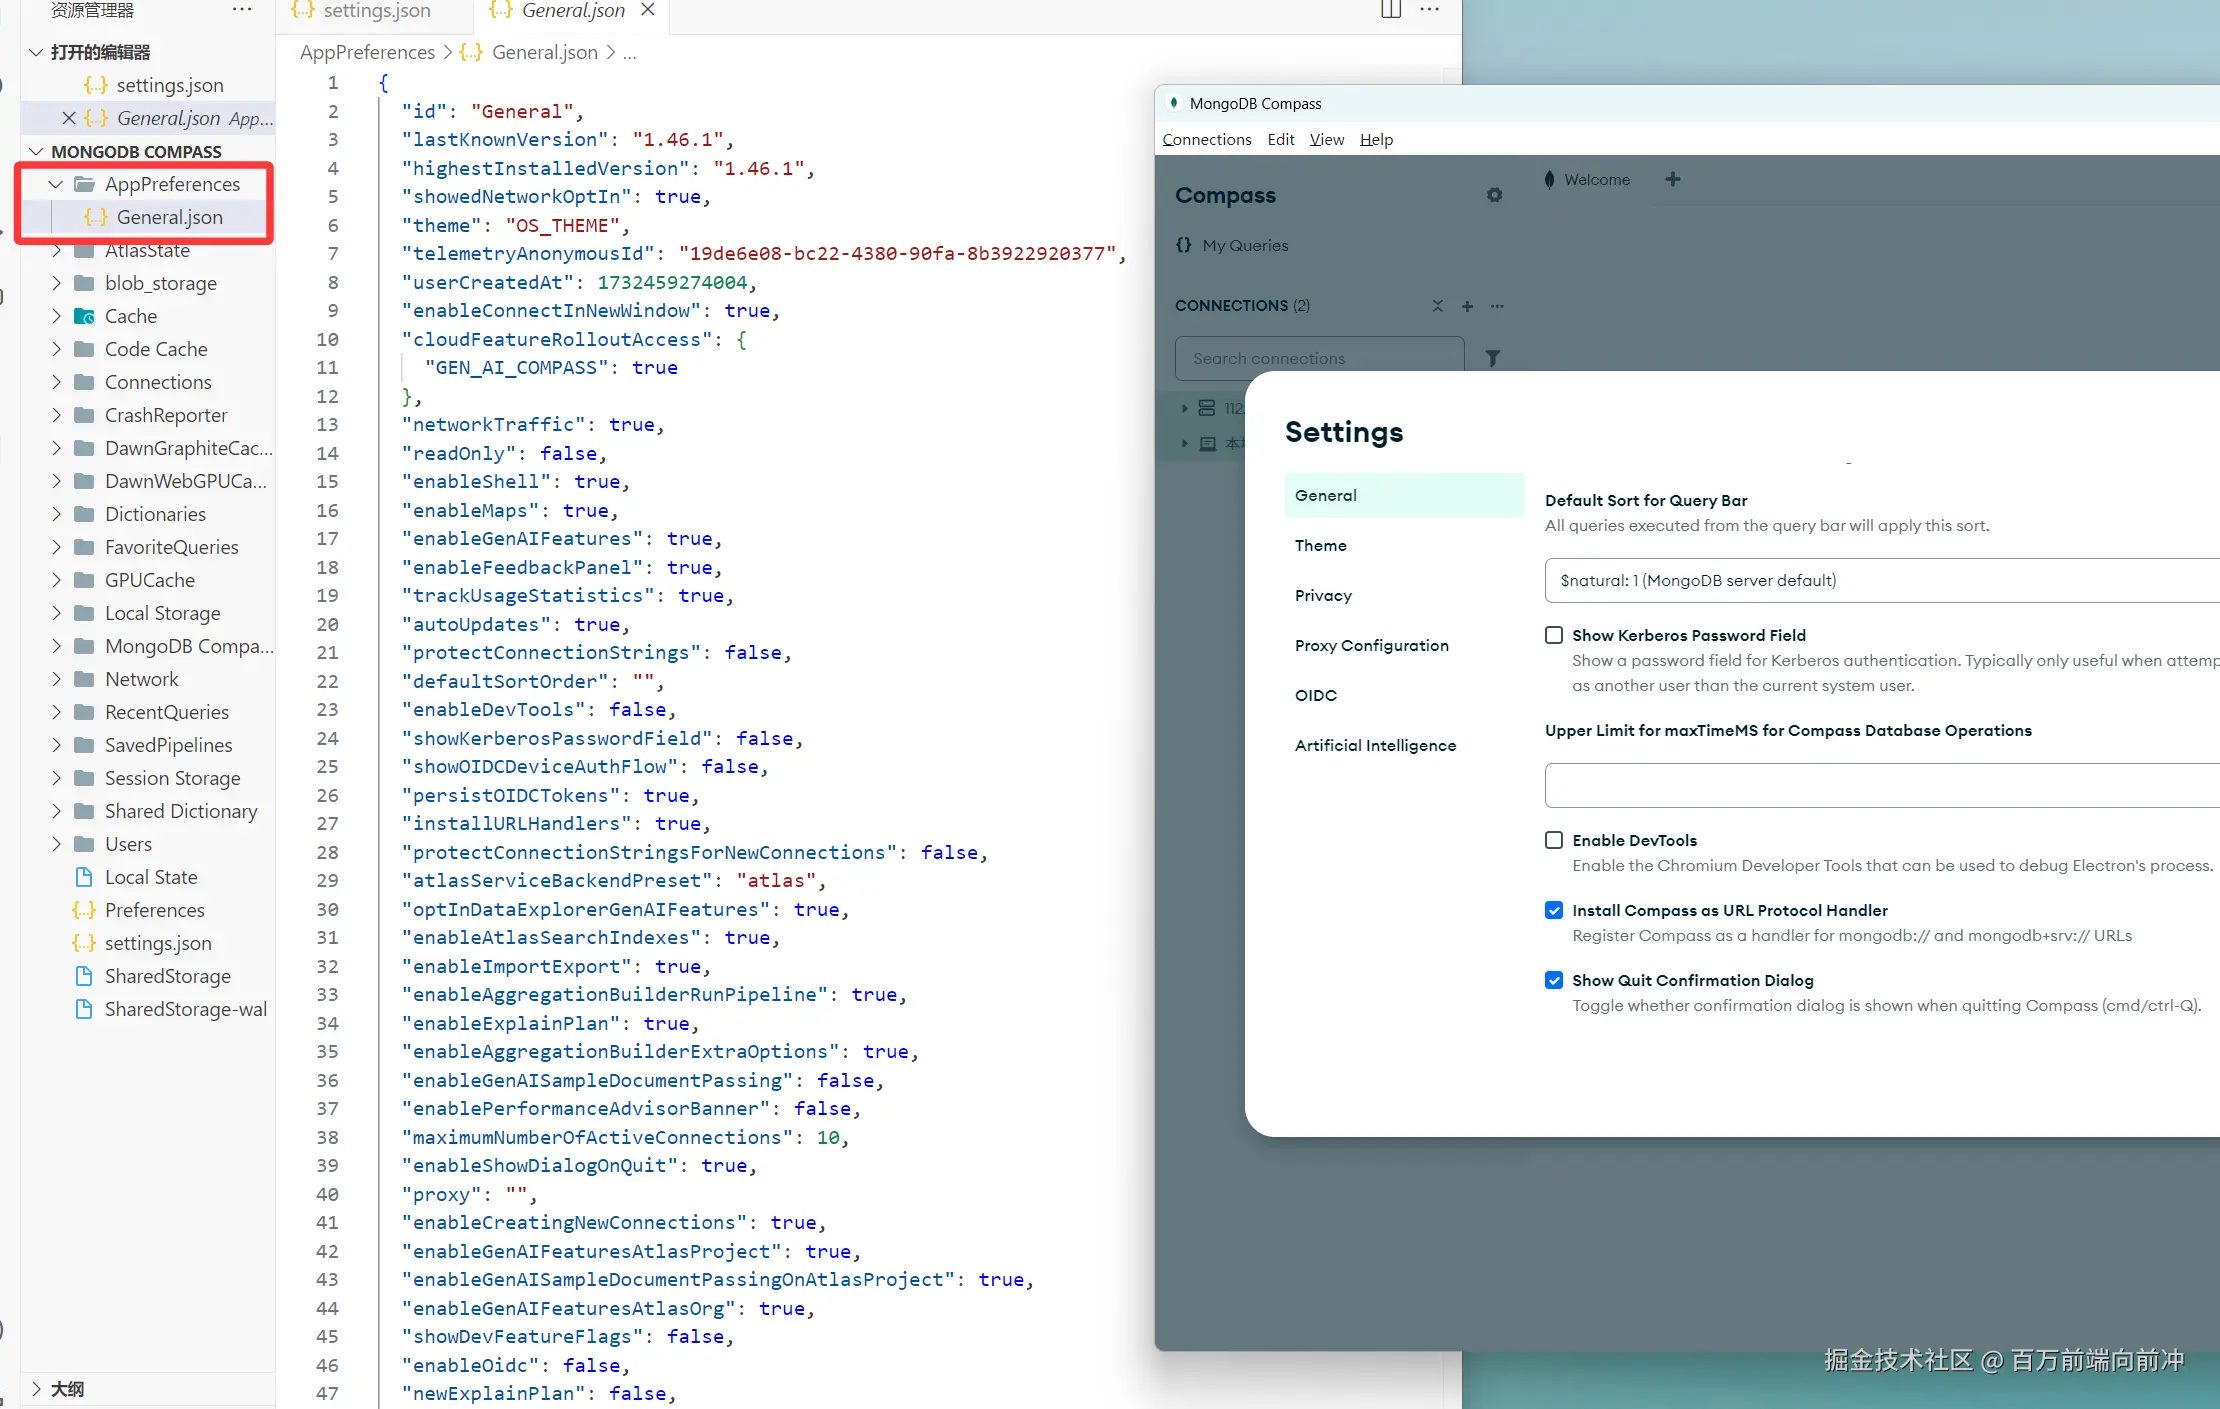This screenshot has width=2220, height=1409.
Task: Click the add new connection plus icon
Action: [x=1467, y=306]
